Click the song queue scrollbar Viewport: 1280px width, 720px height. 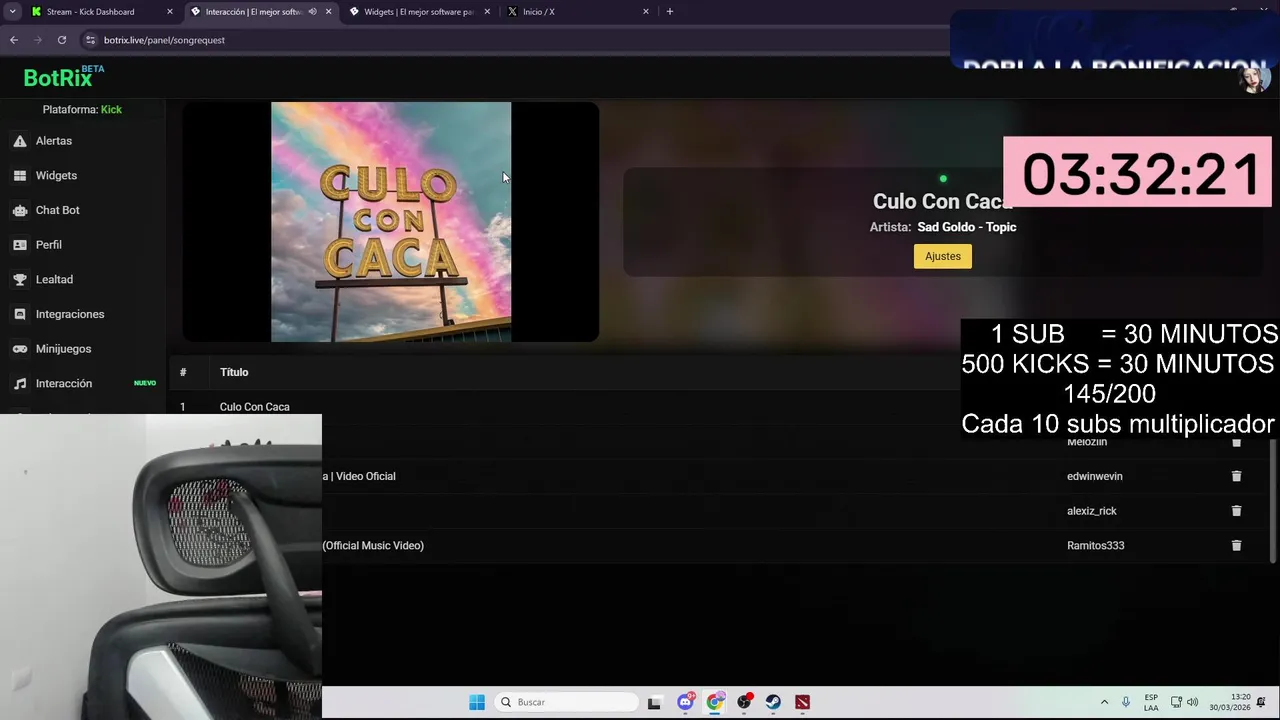click(1273, 500)
